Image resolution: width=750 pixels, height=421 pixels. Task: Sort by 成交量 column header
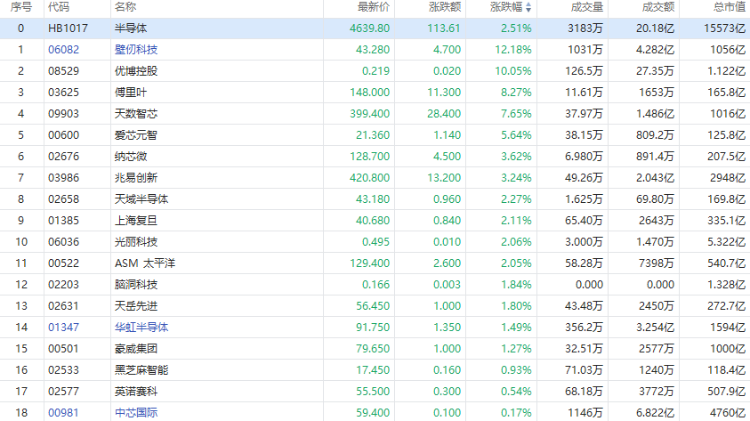pos(587,7)
